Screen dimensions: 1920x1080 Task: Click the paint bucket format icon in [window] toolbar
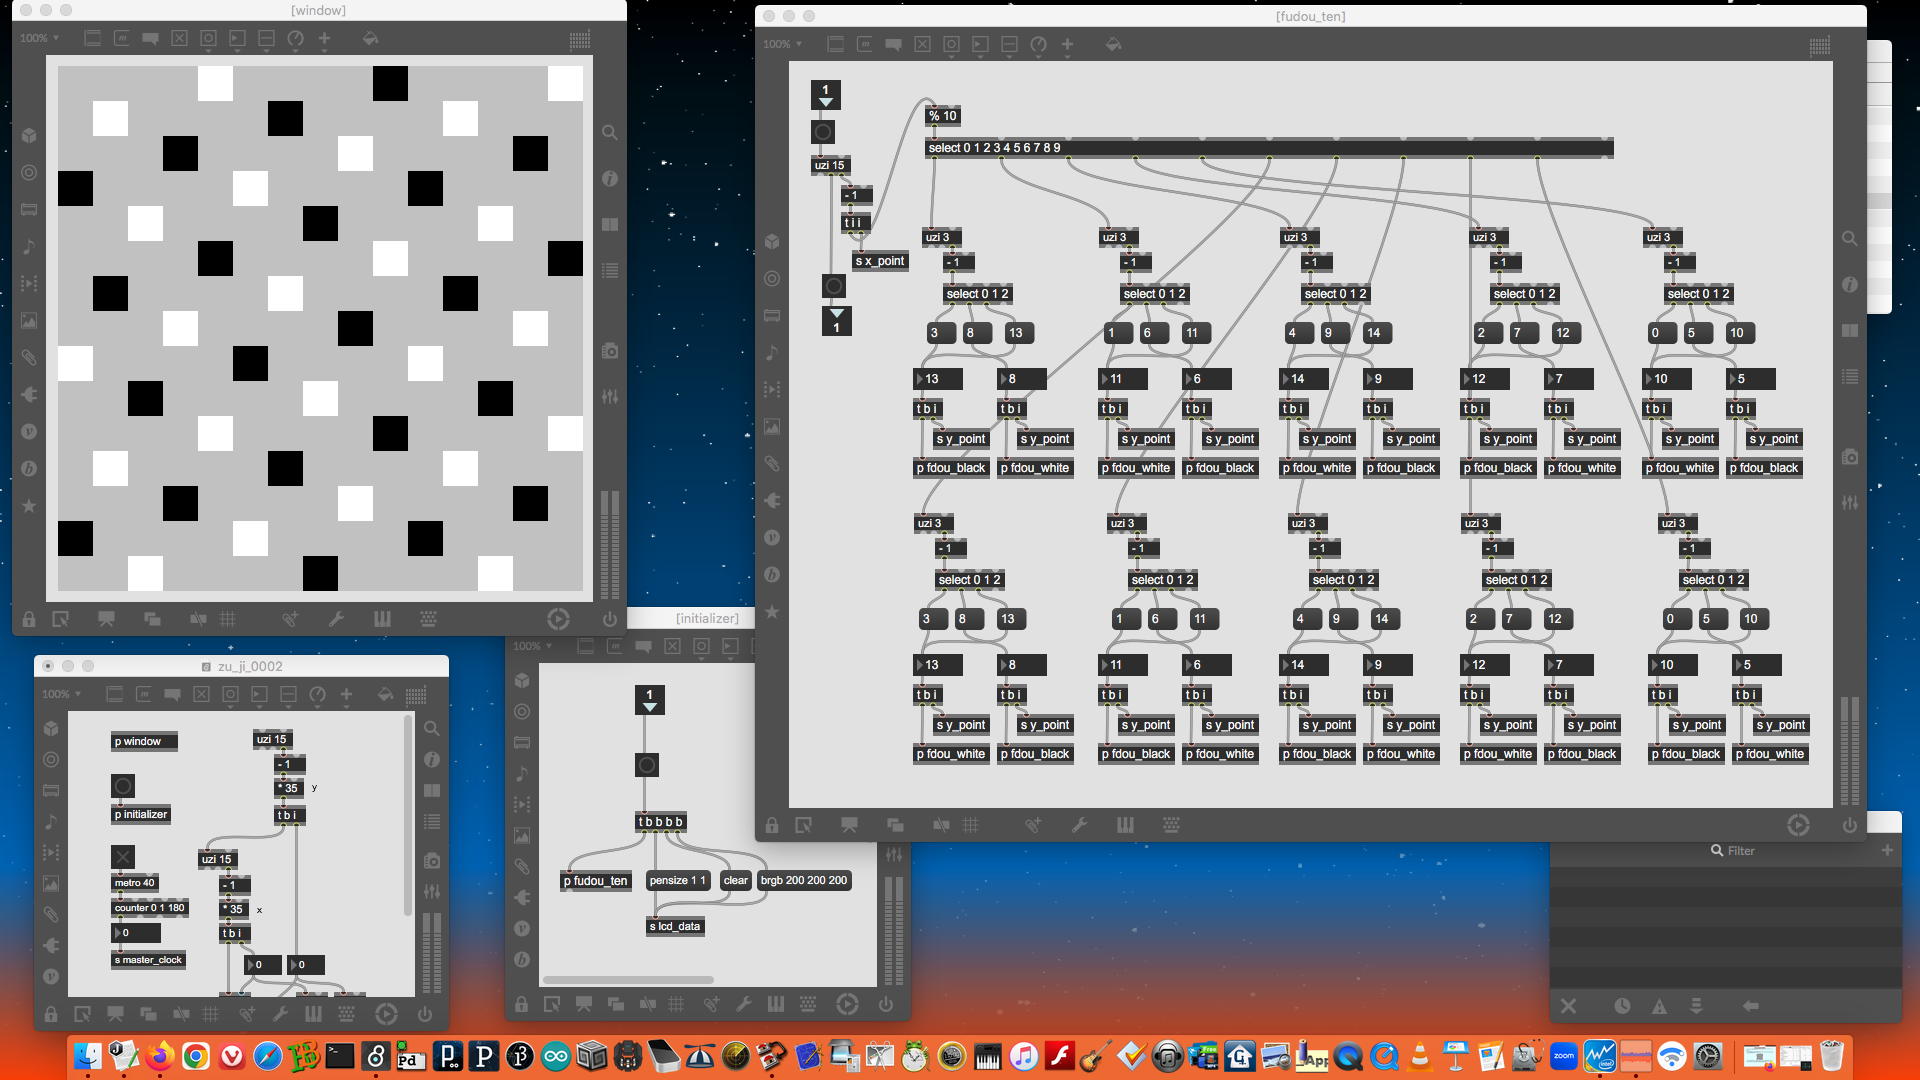coord(370,38)
